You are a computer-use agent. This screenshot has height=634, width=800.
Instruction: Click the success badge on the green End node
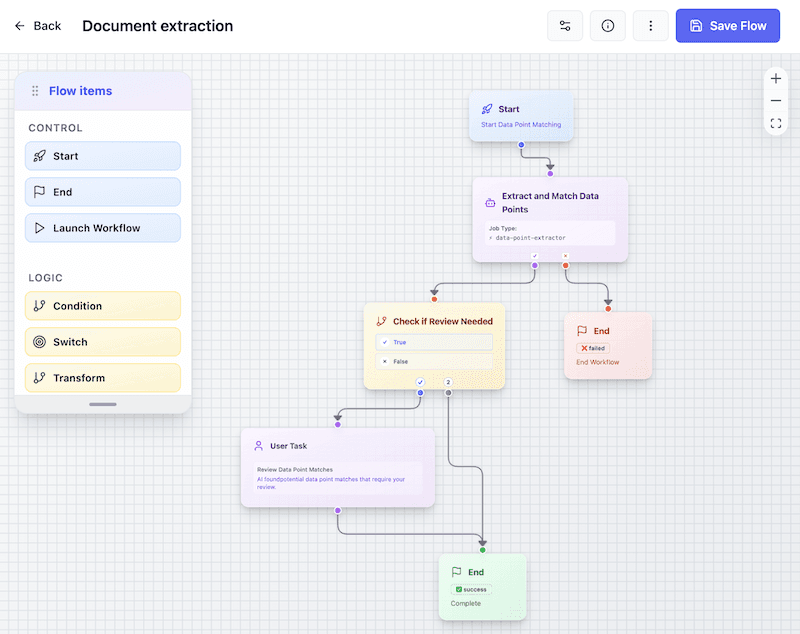[x=469, y=589]
